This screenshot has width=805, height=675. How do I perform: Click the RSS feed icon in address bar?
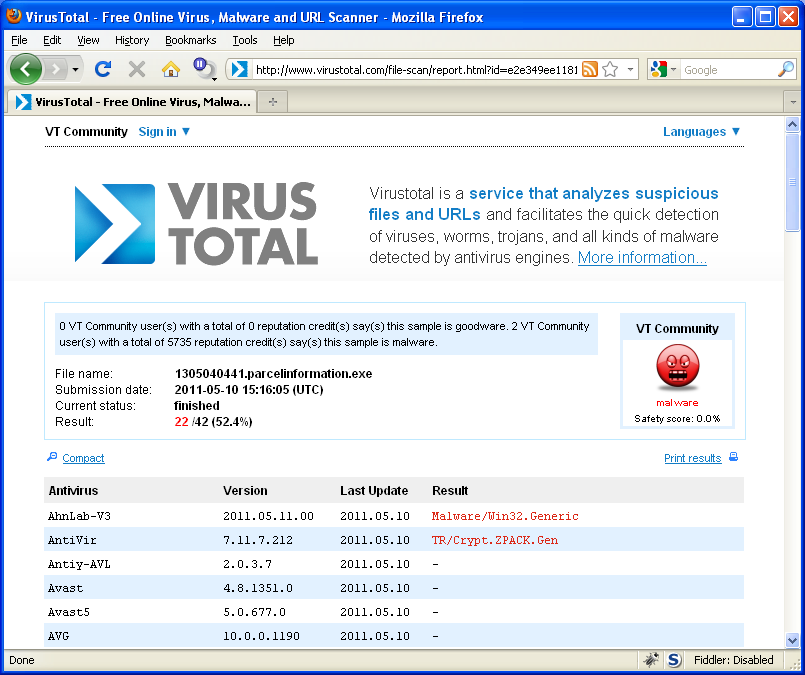point(590,69)
